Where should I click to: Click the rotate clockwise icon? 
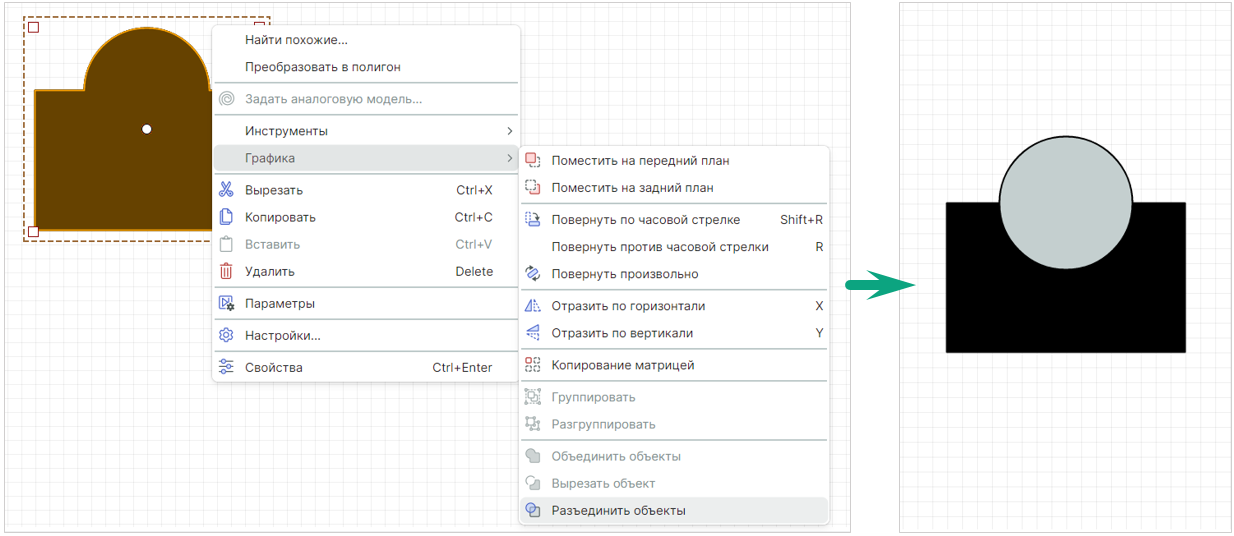pyautogui.click(x=533, y=219)
